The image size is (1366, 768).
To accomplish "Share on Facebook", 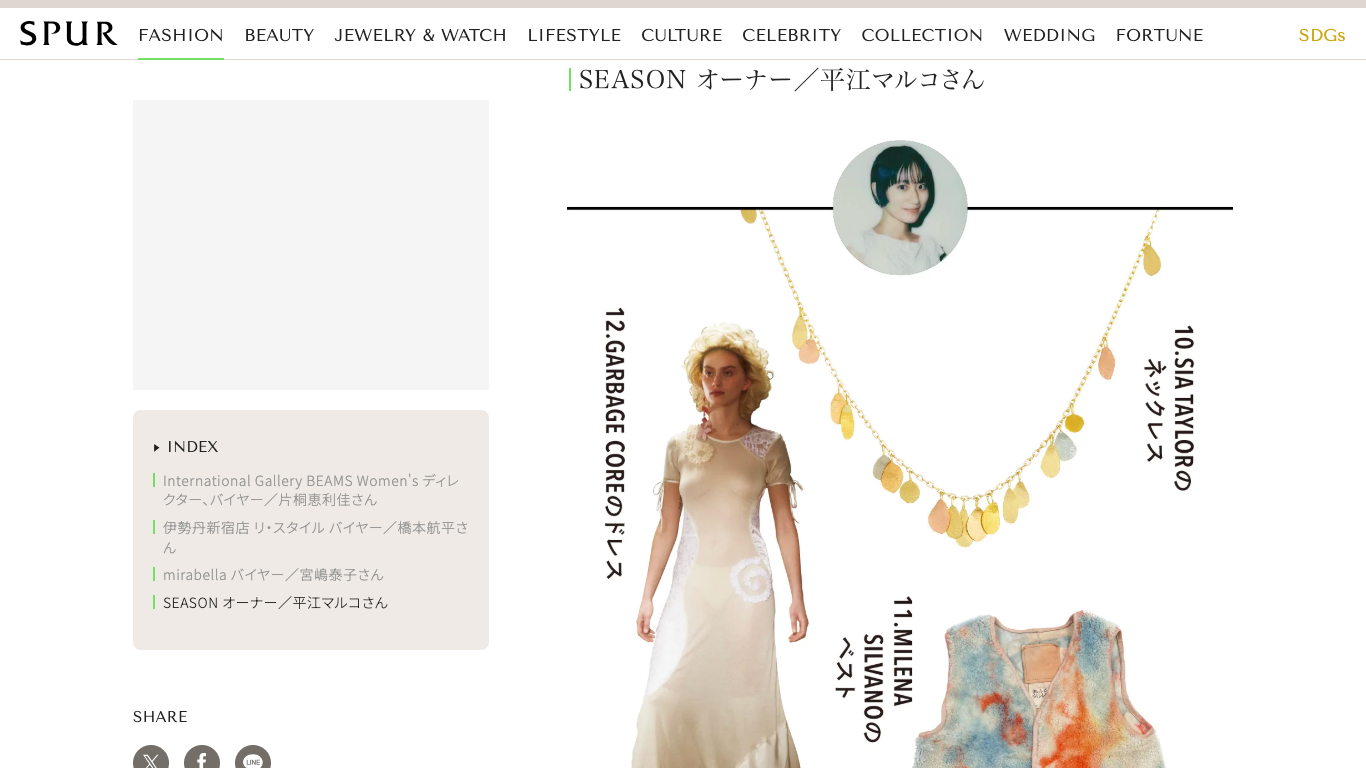I will click(202, 762).
